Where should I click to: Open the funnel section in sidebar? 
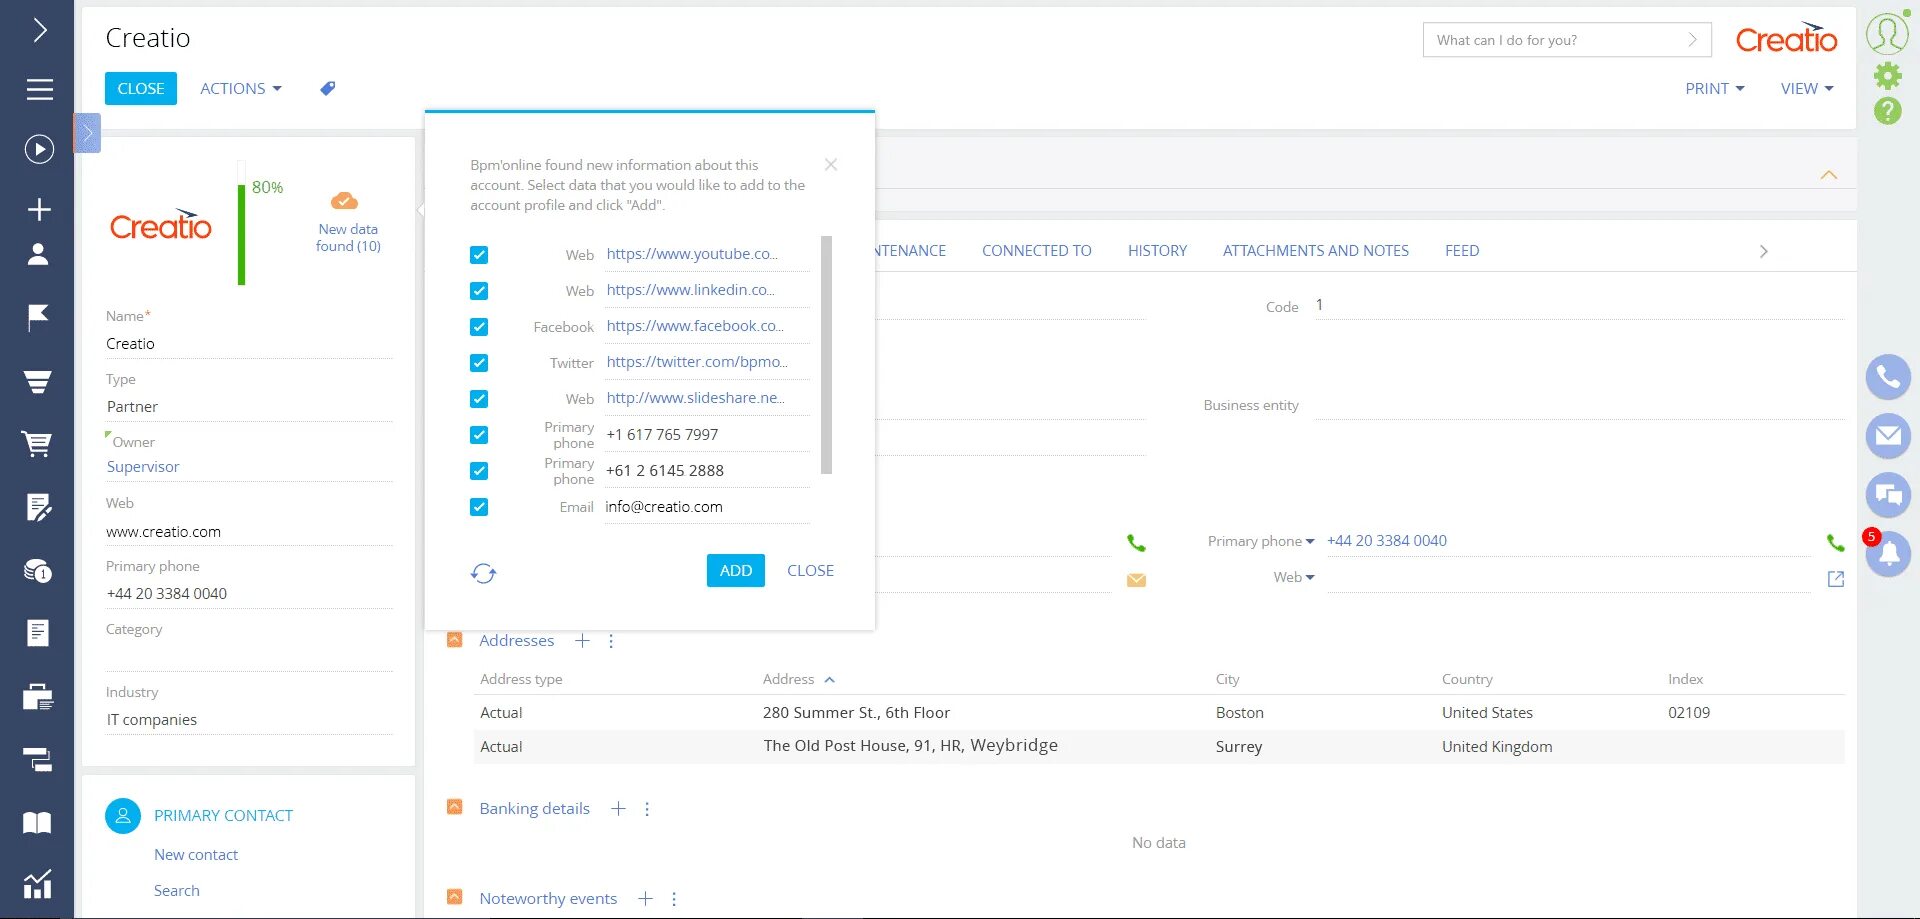pos(38,381)
